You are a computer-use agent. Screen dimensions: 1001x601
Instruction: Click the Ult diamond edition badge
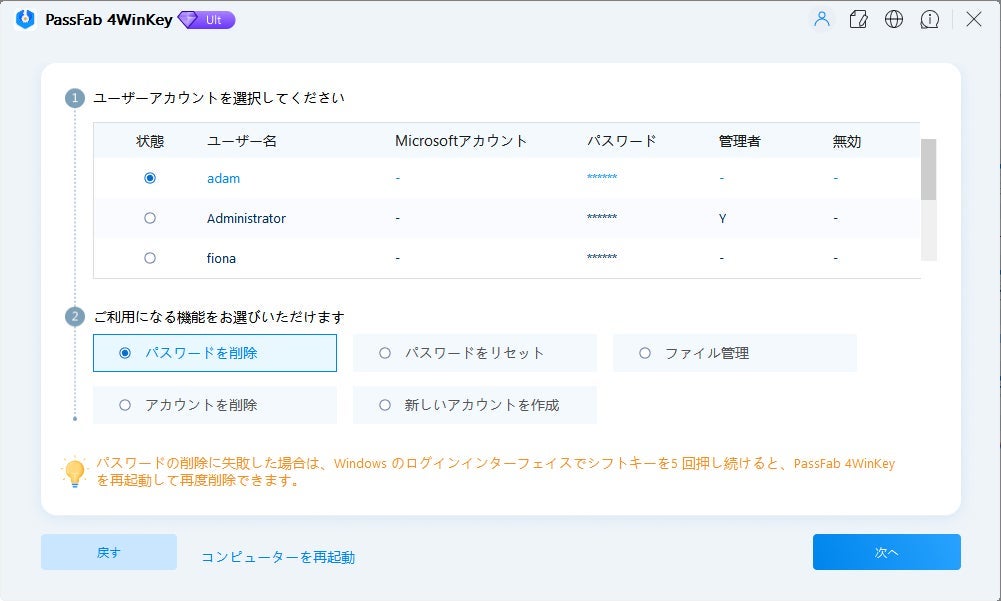click(x=206, y=20)
